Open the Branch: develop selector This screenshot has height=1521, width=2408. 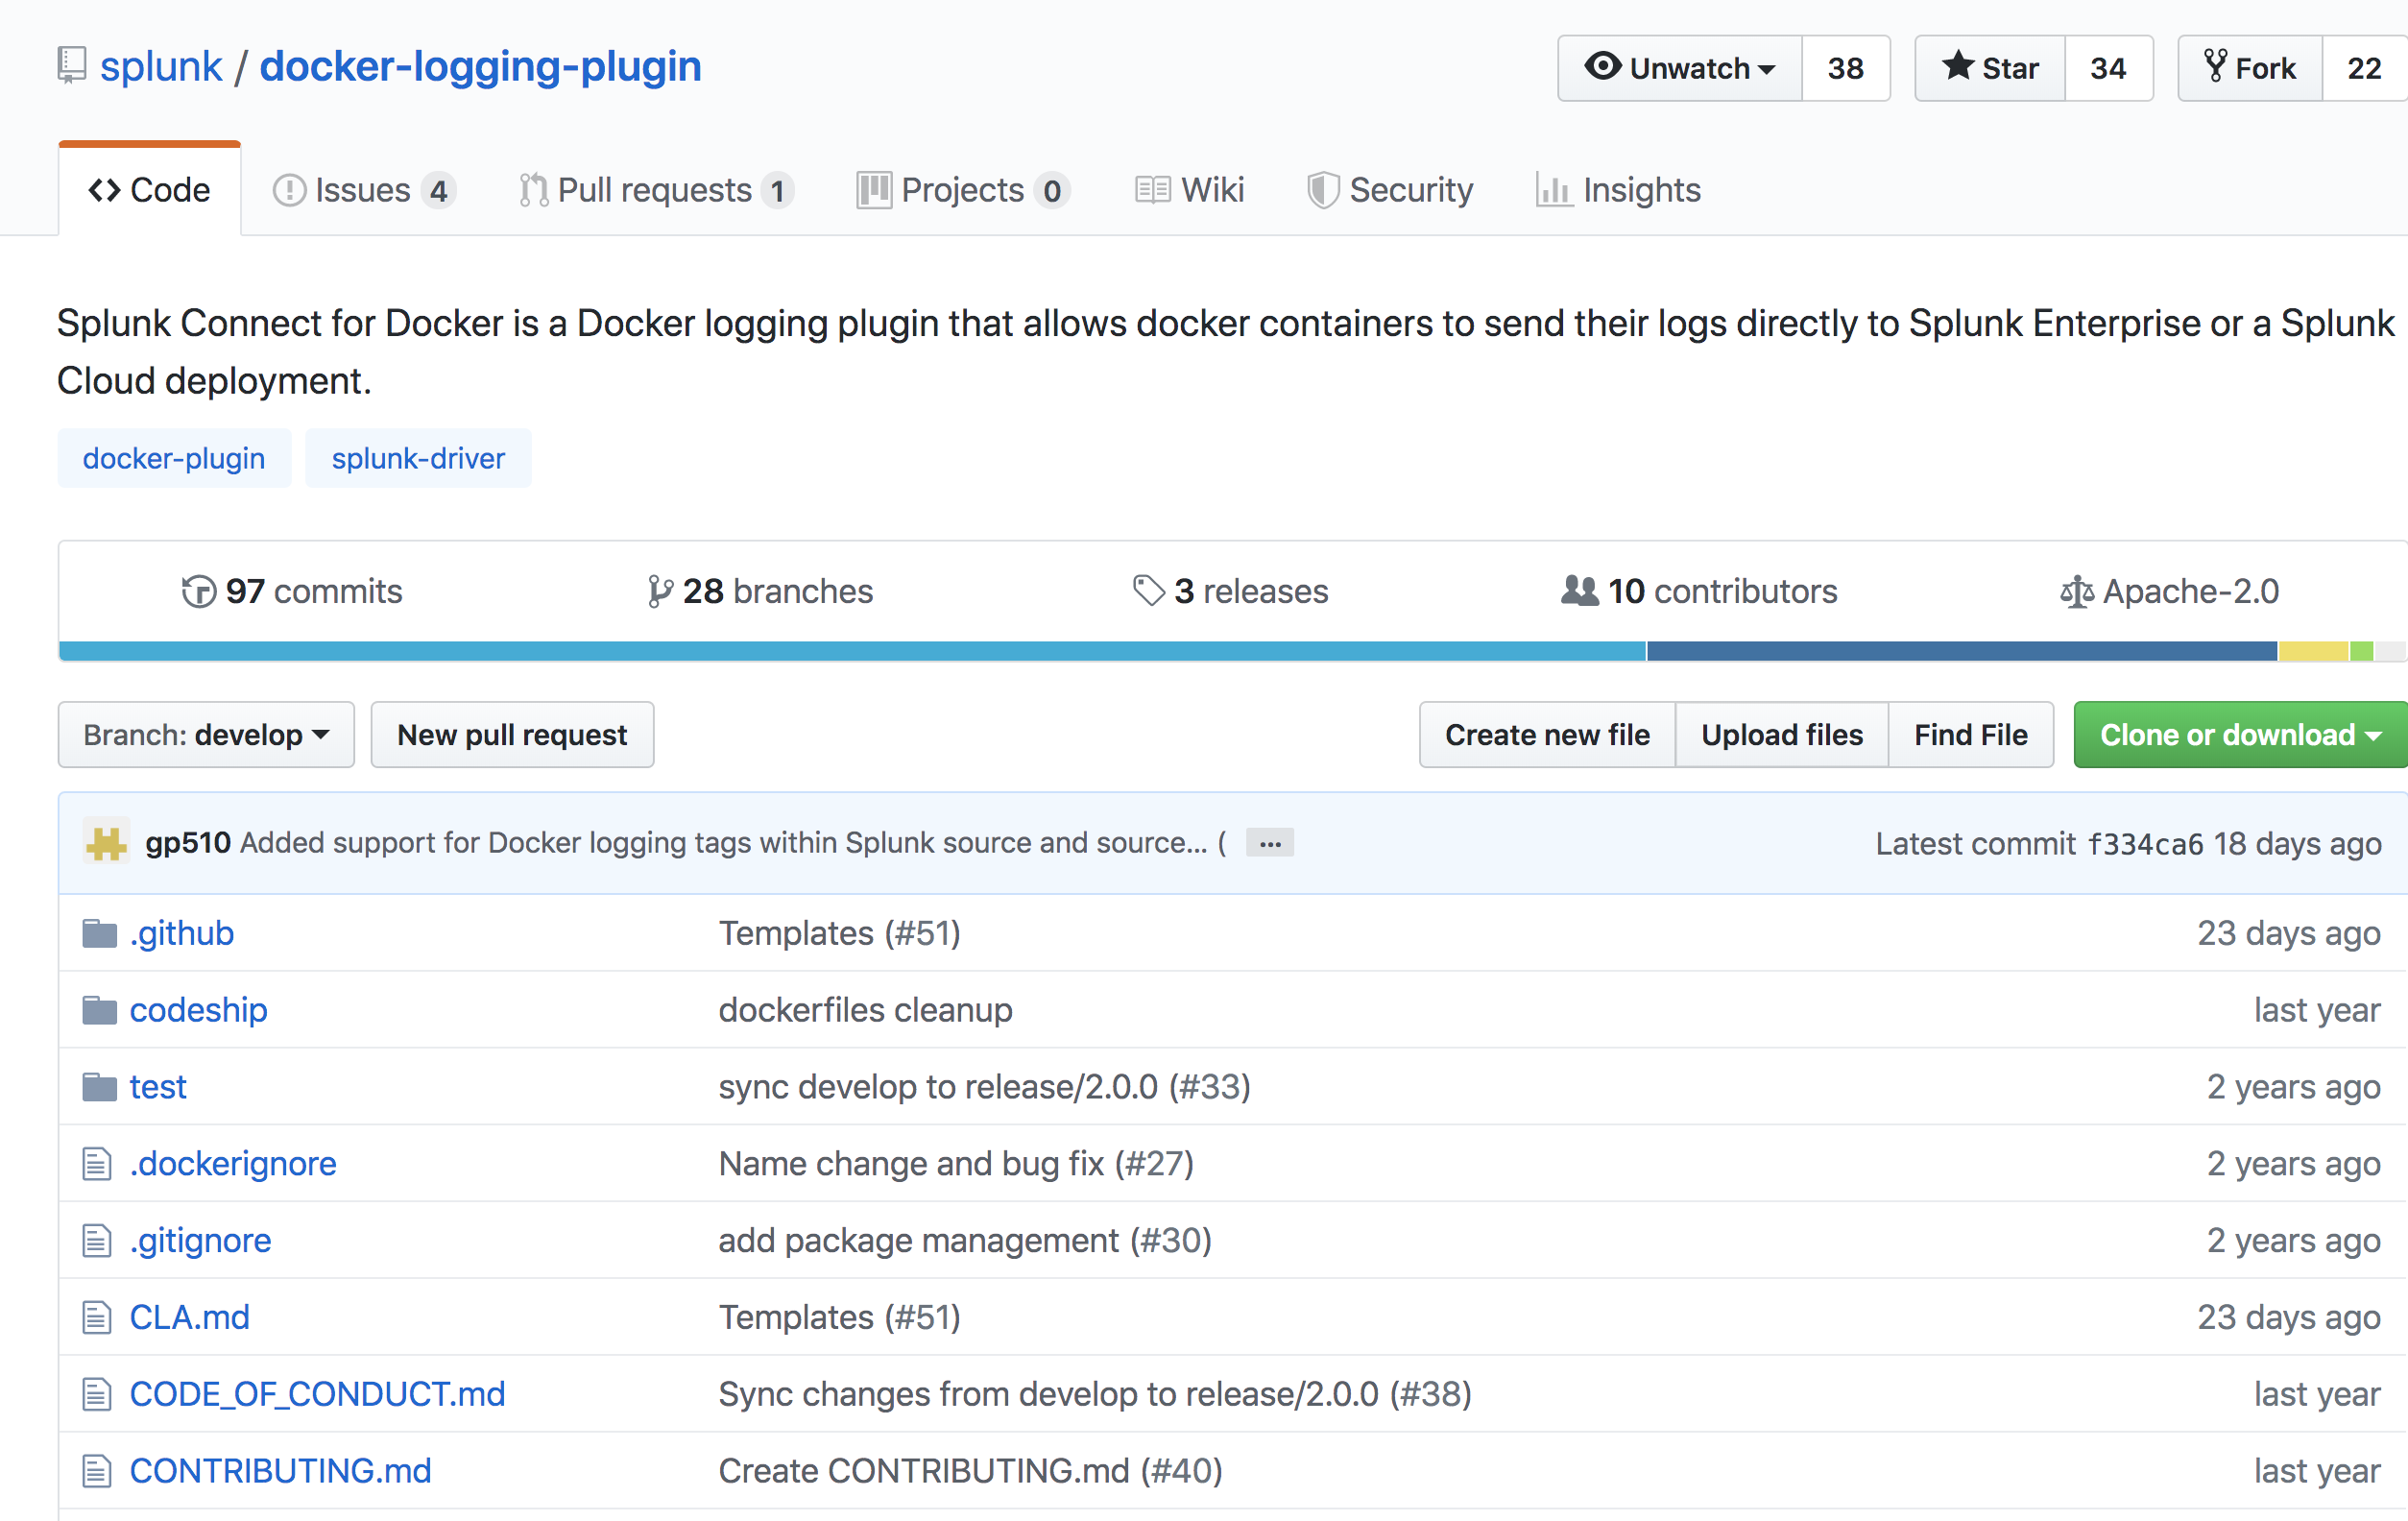pos(206,735)
